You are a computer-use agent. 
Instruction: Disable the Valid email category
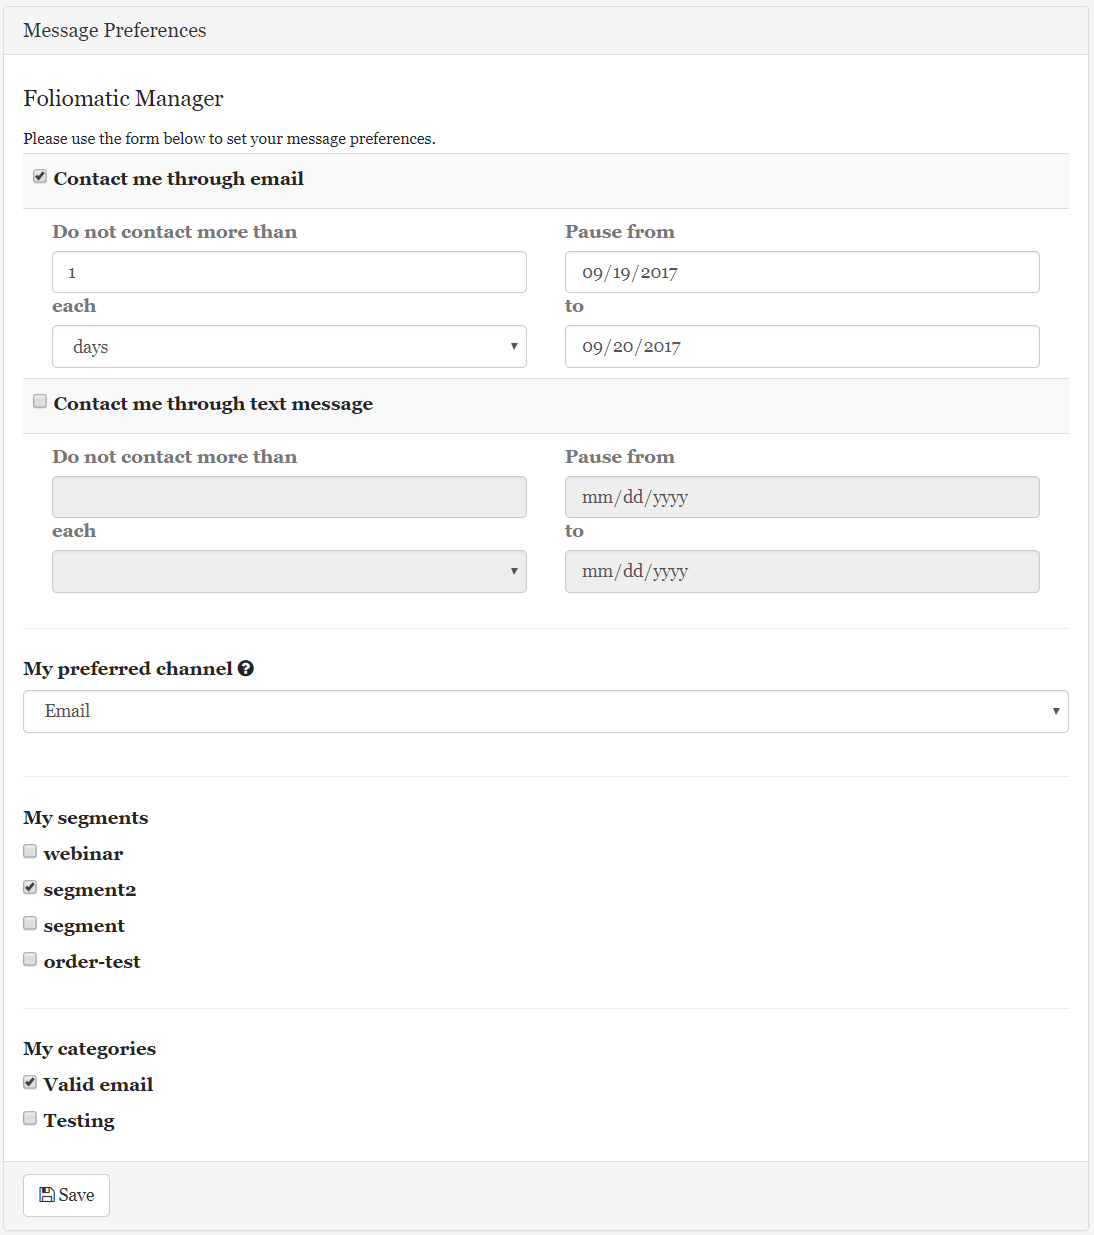pyautogui.click(x=29, y=1081)
